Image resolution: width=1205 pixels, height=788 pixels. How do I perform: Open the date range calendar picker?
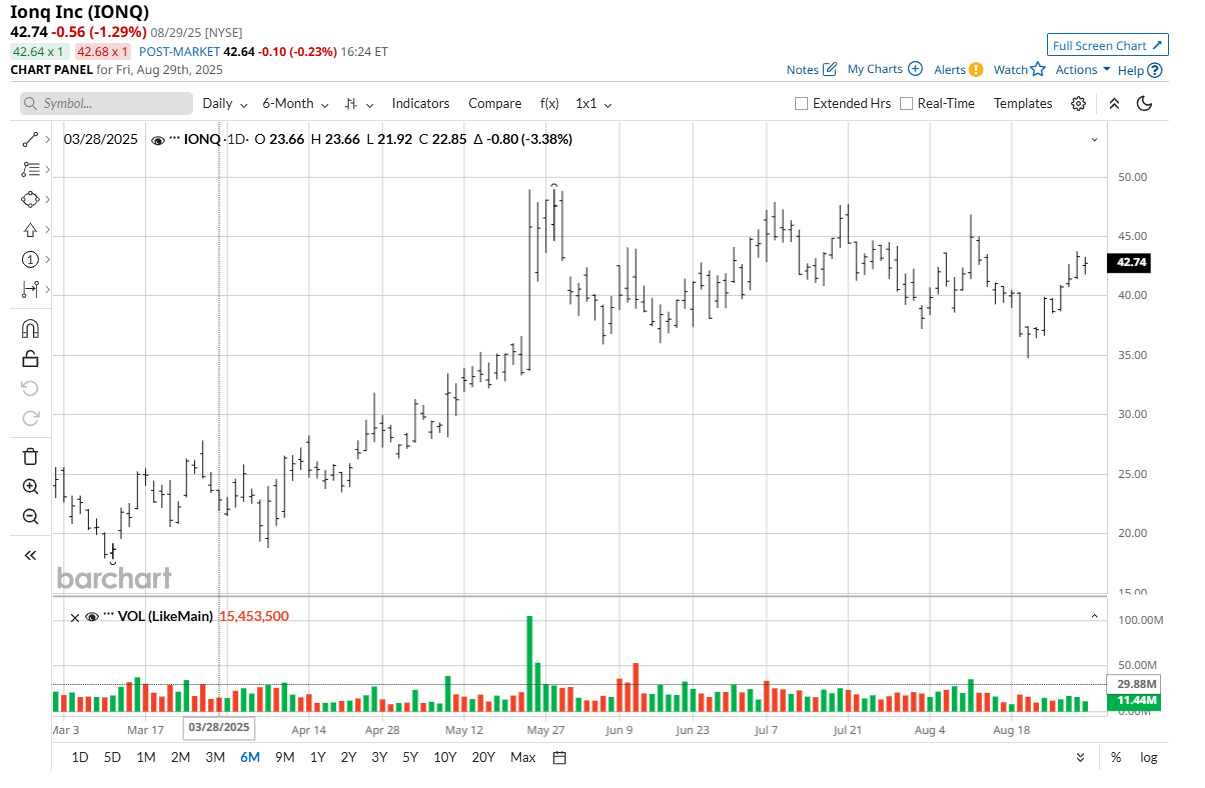pos(560,757)
